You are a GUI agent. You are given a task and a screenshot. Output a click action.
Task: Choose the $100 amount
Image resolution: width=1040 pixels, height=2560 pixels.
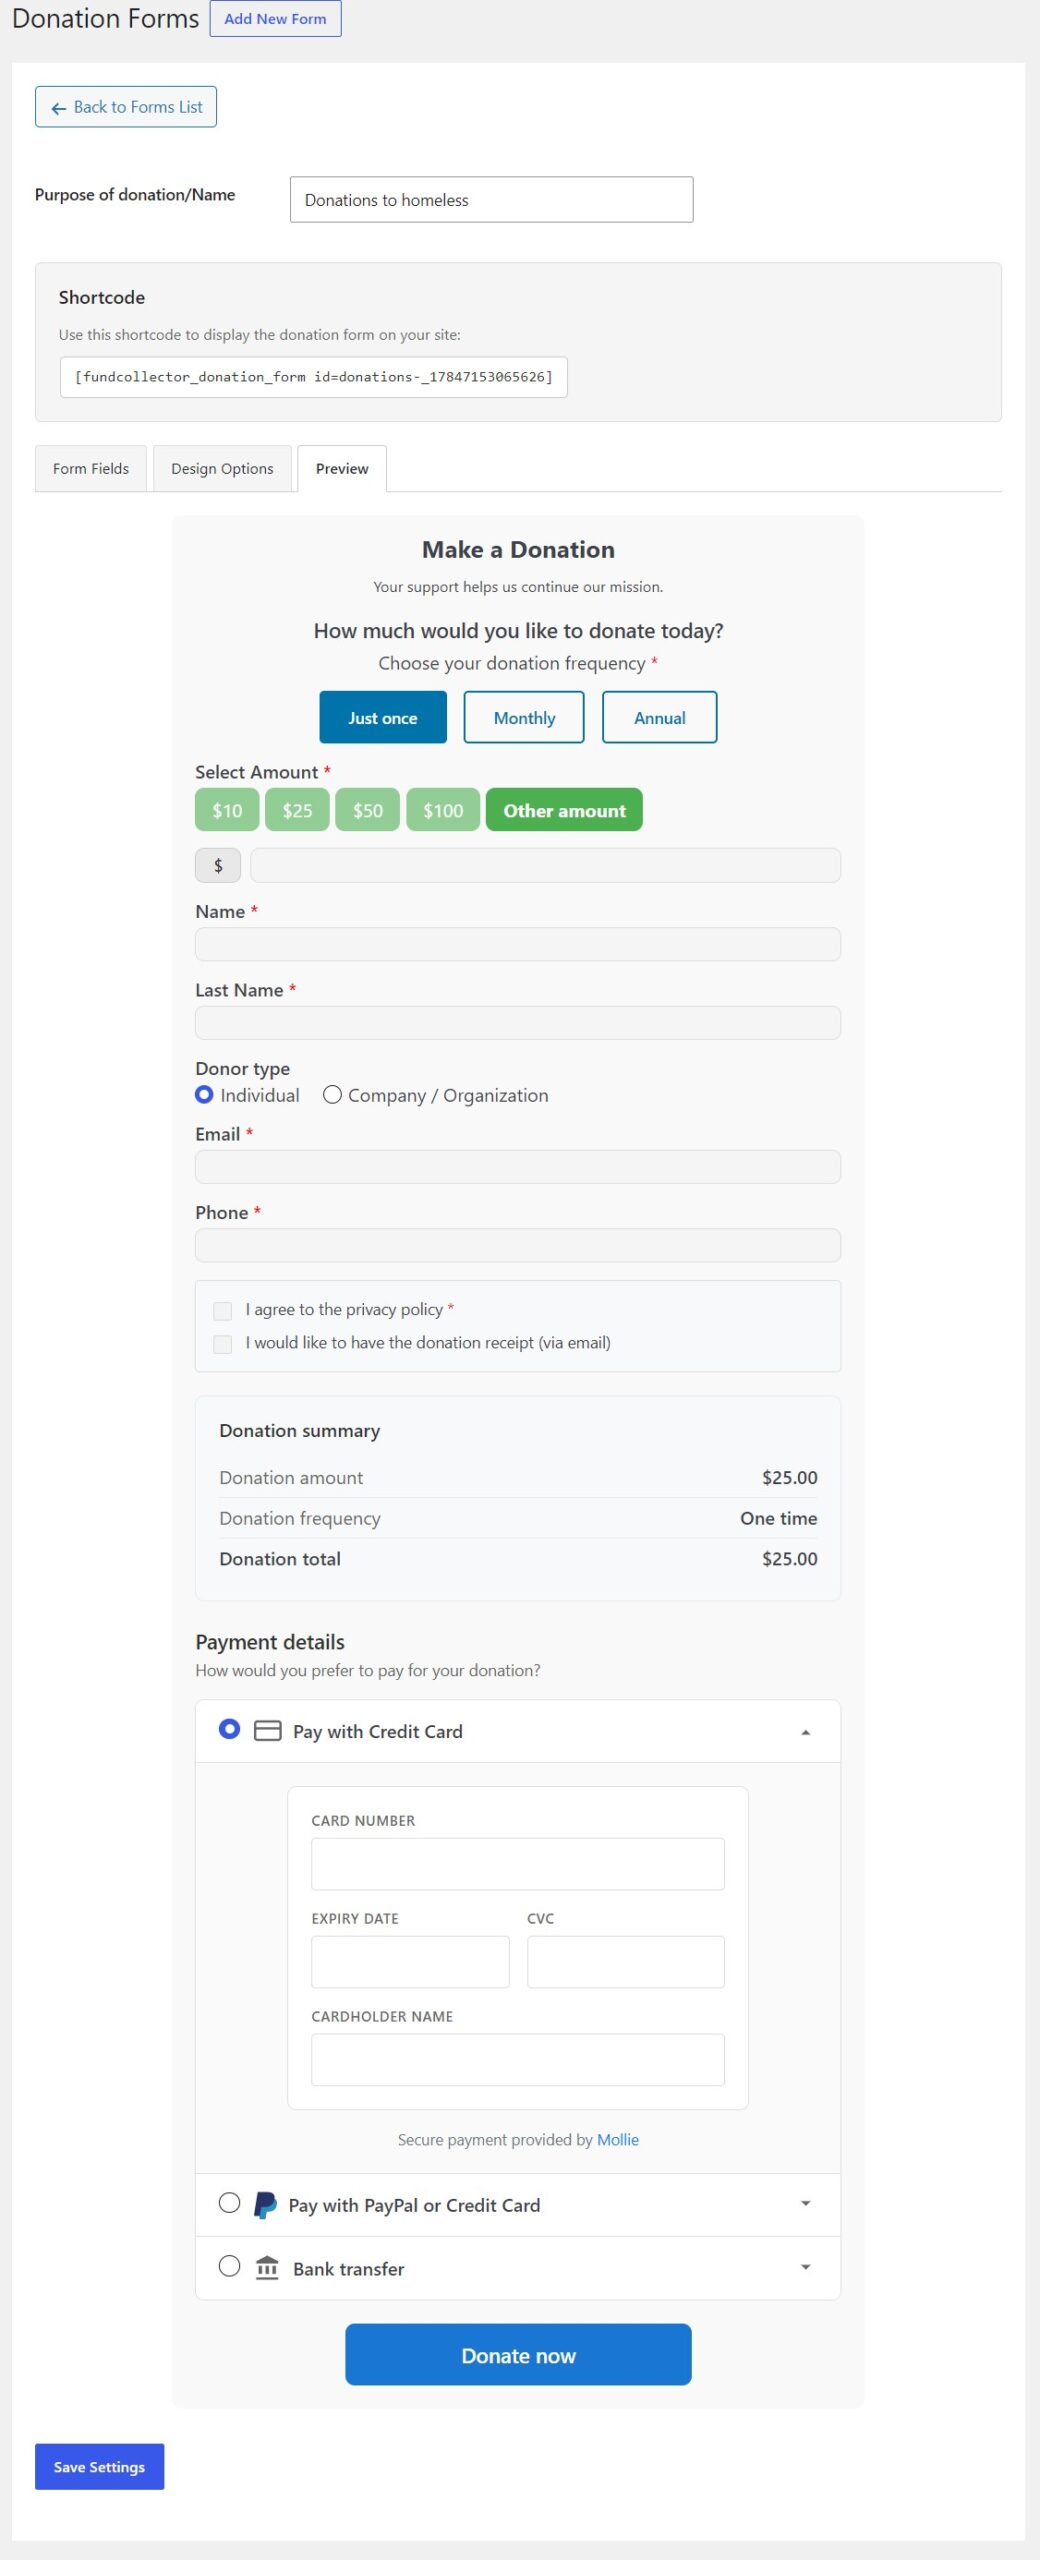pyautogui.click(x=443, y=810)
